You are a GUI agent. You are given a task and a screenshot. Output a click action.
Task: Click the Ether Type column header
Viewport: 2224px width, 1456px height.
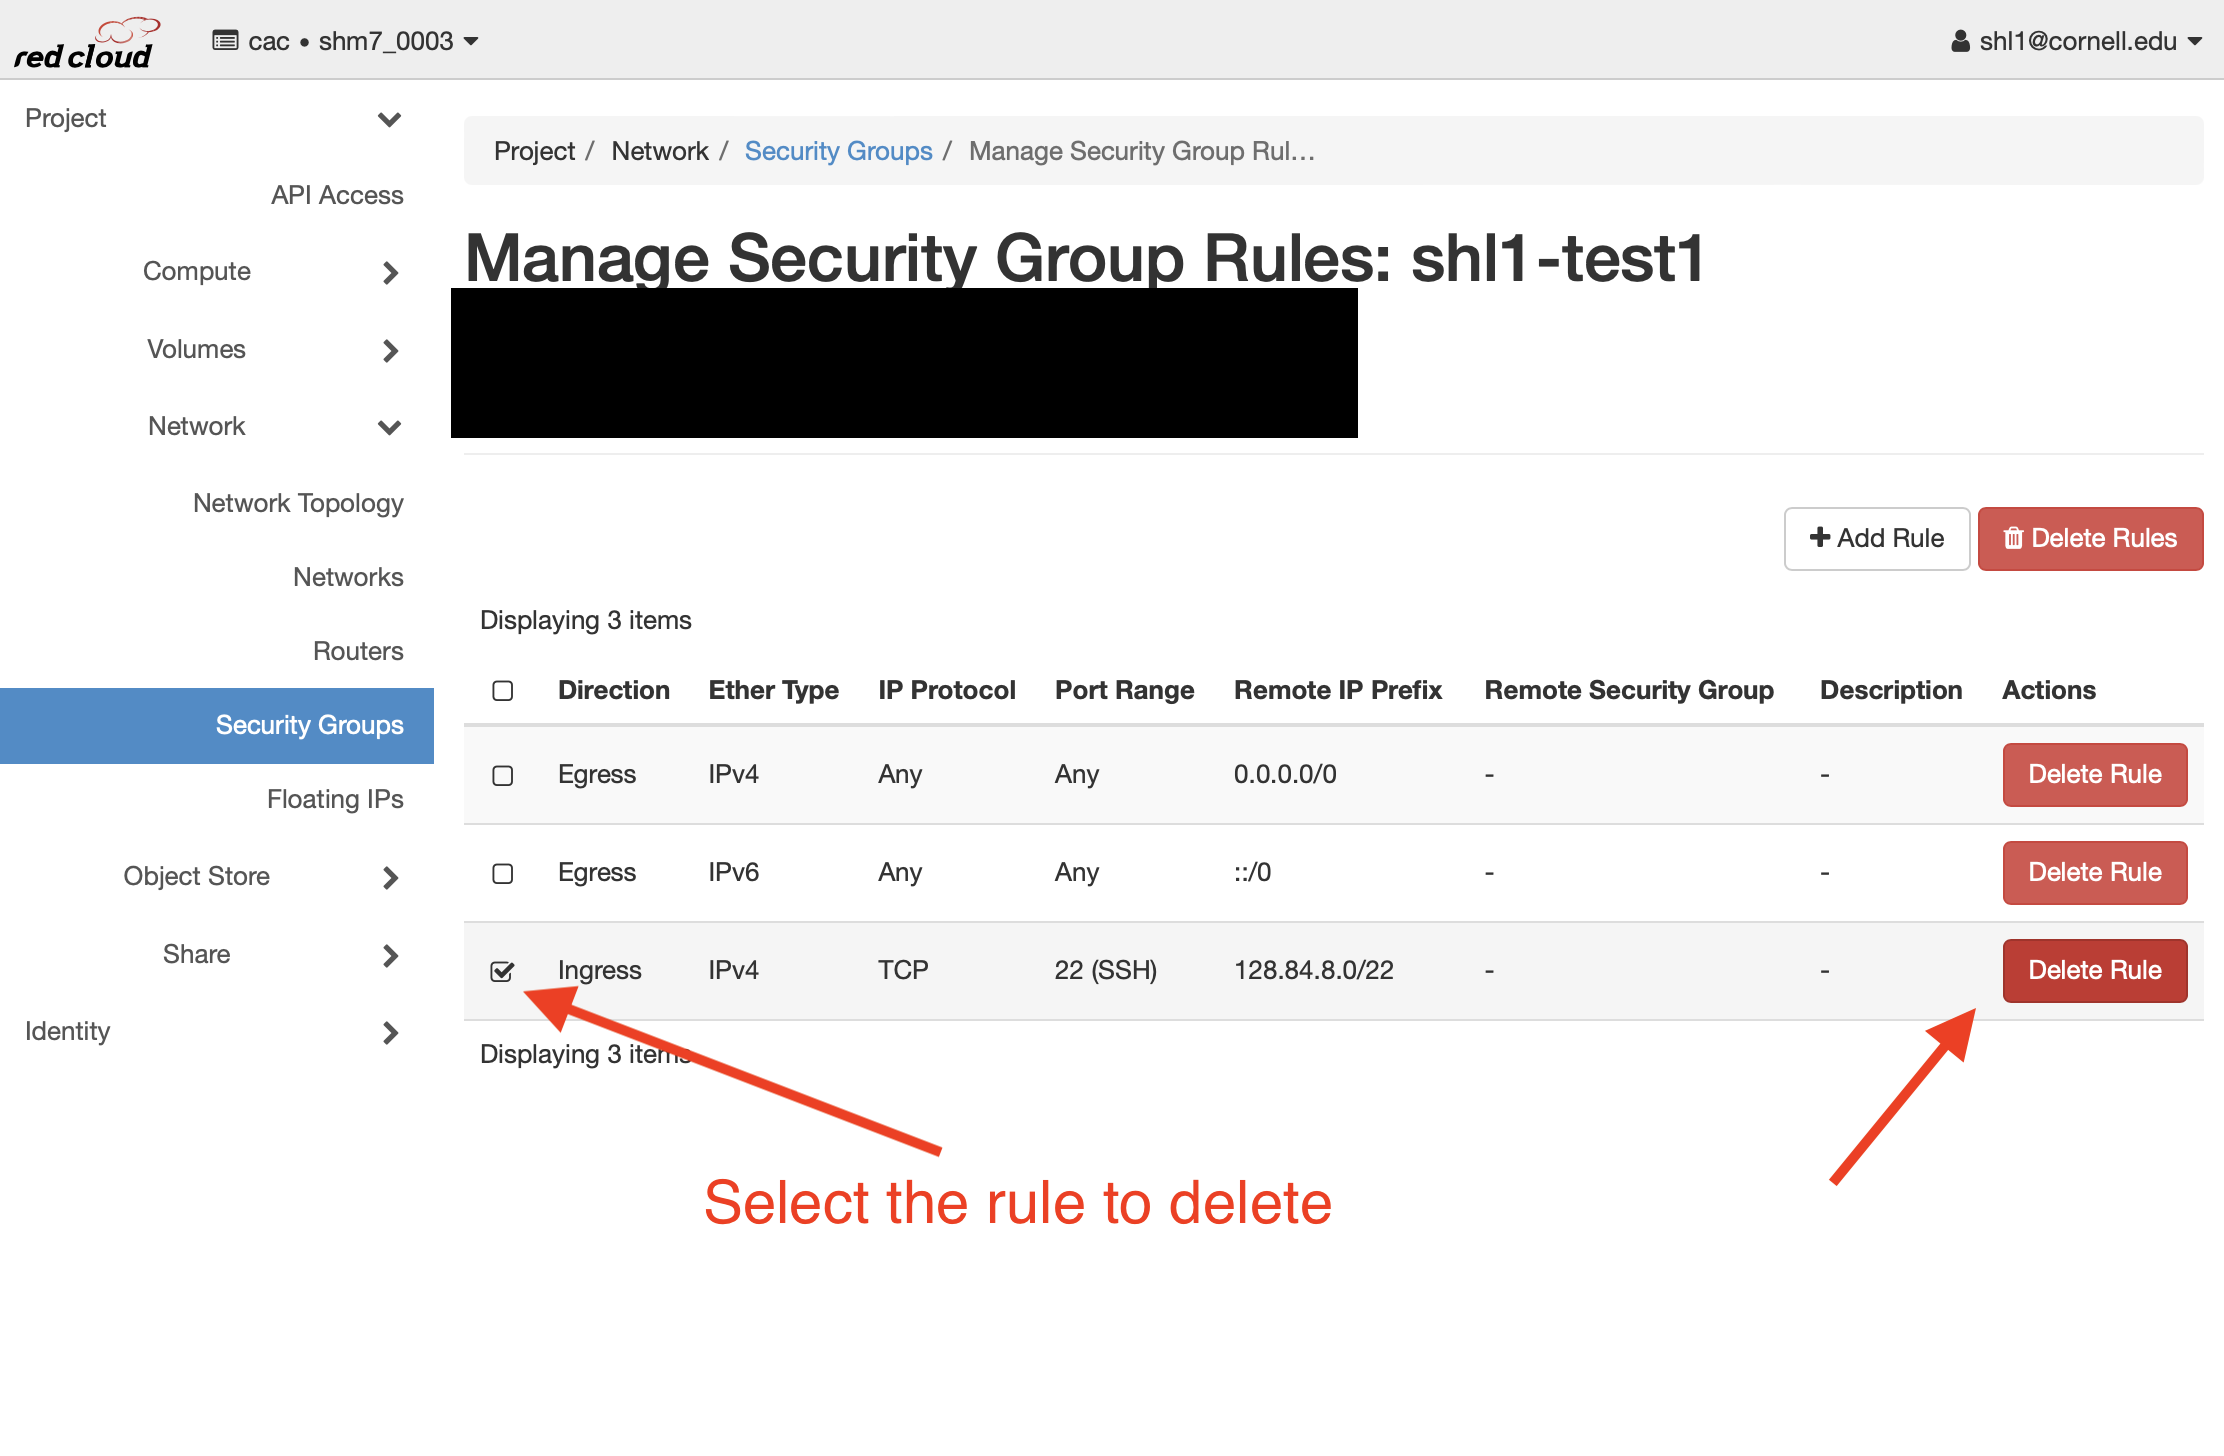coord(774,690)
